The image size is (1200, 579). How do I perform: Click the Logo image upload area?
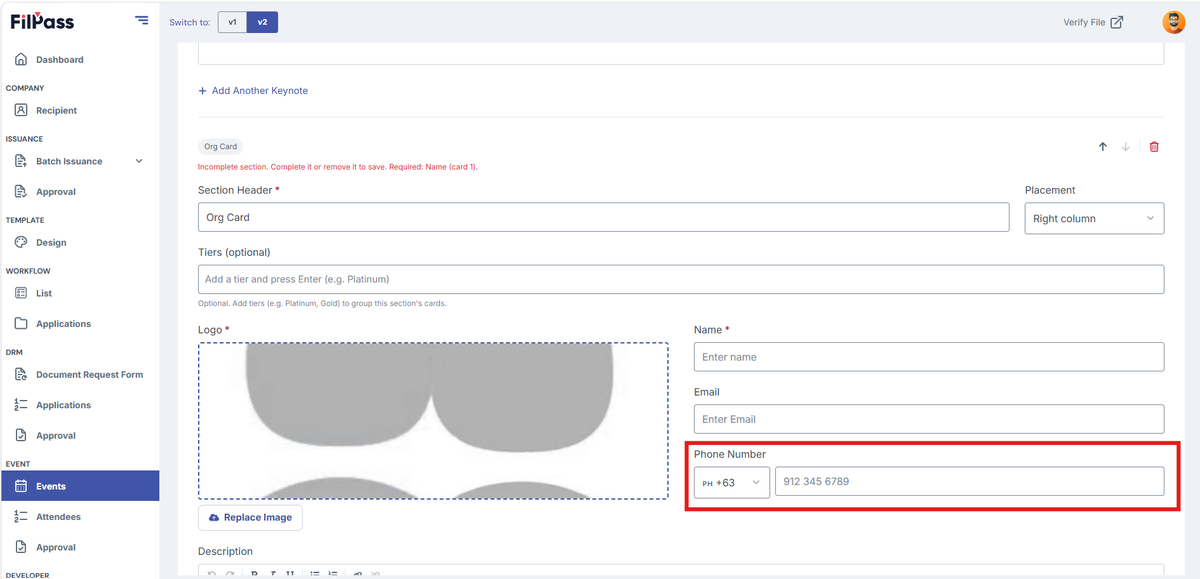point(433,420)
